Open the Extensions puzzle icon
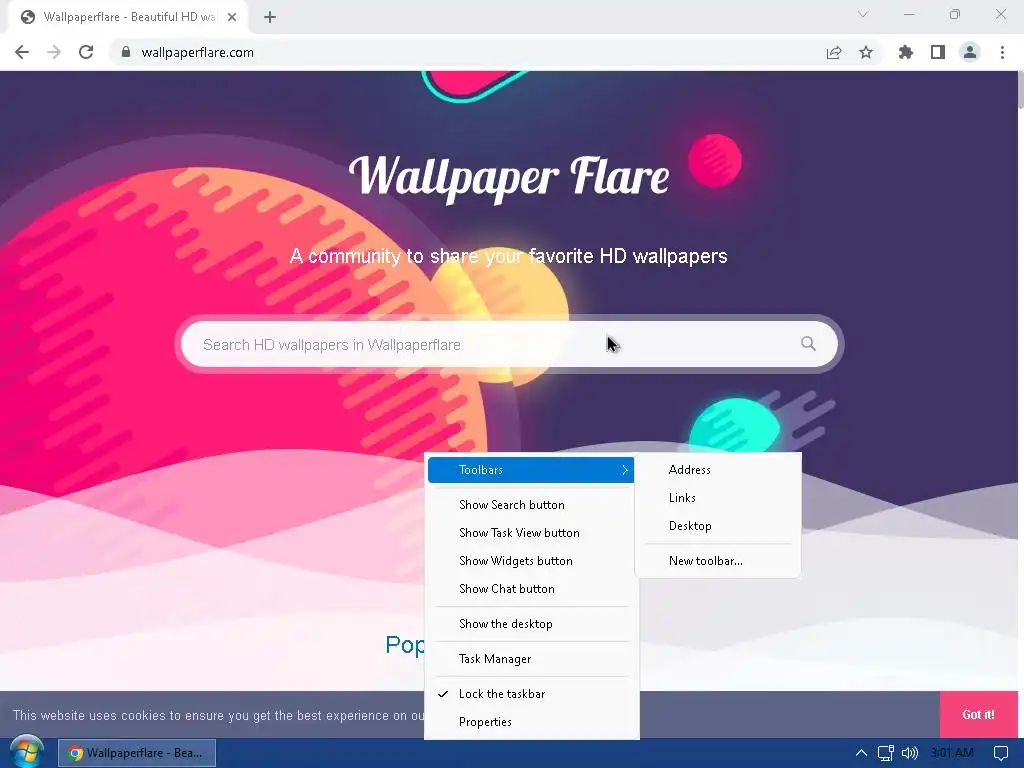1024x768 pixels. click(906, 52)
